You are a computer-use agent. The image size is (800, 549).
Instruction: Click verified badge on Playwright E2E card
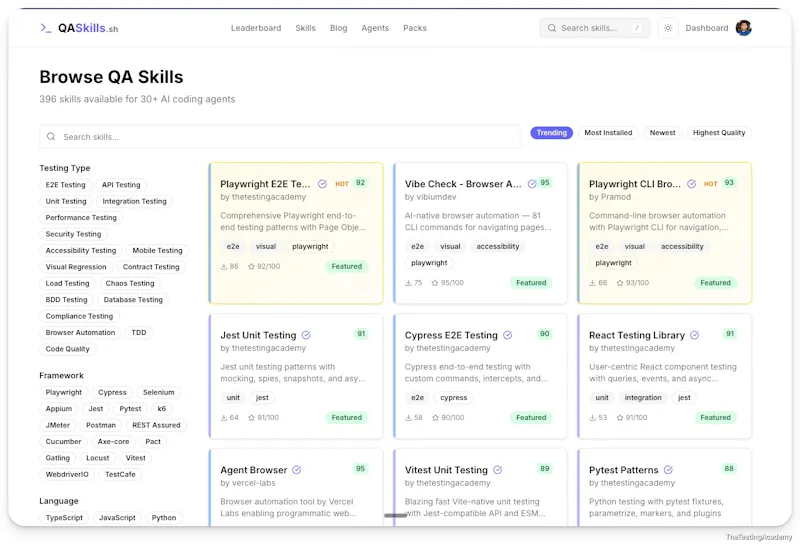click(x=322, y=184)
